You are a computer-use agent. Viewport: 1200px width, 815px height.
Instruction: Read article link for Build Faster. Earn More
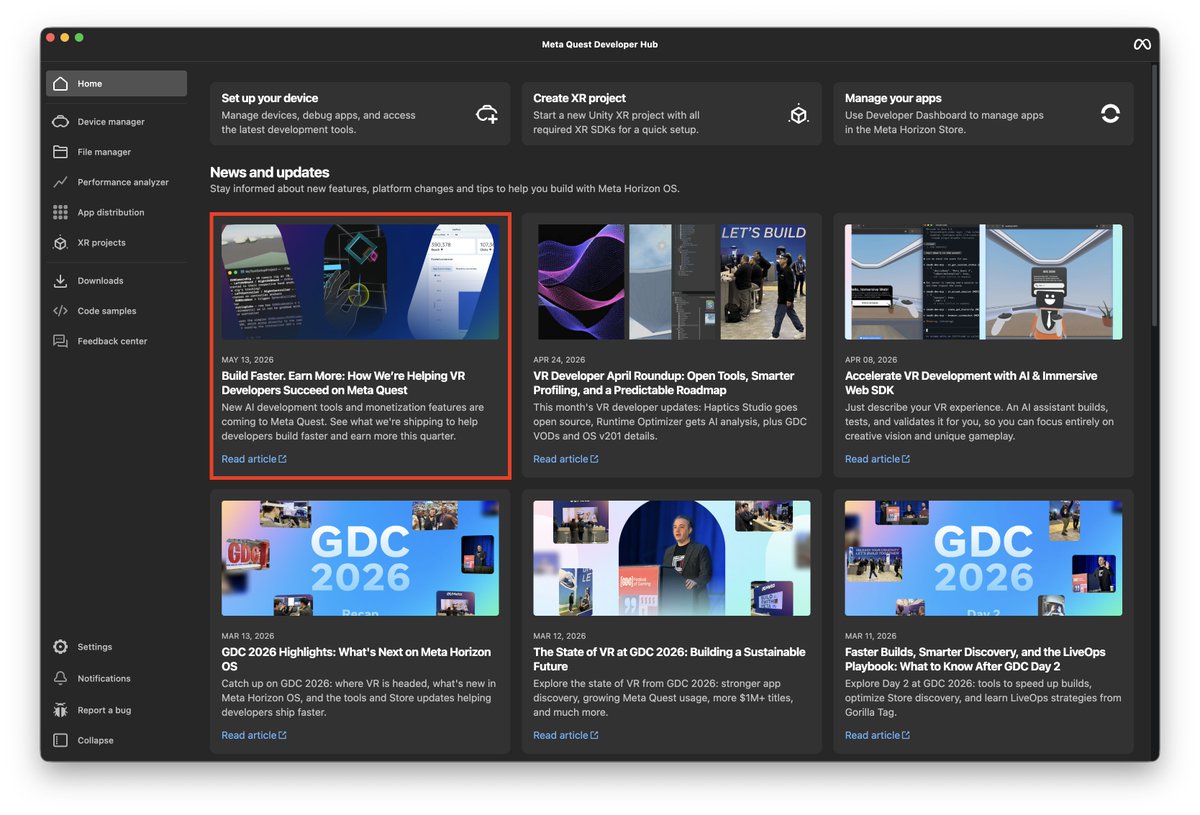[254, 459]
